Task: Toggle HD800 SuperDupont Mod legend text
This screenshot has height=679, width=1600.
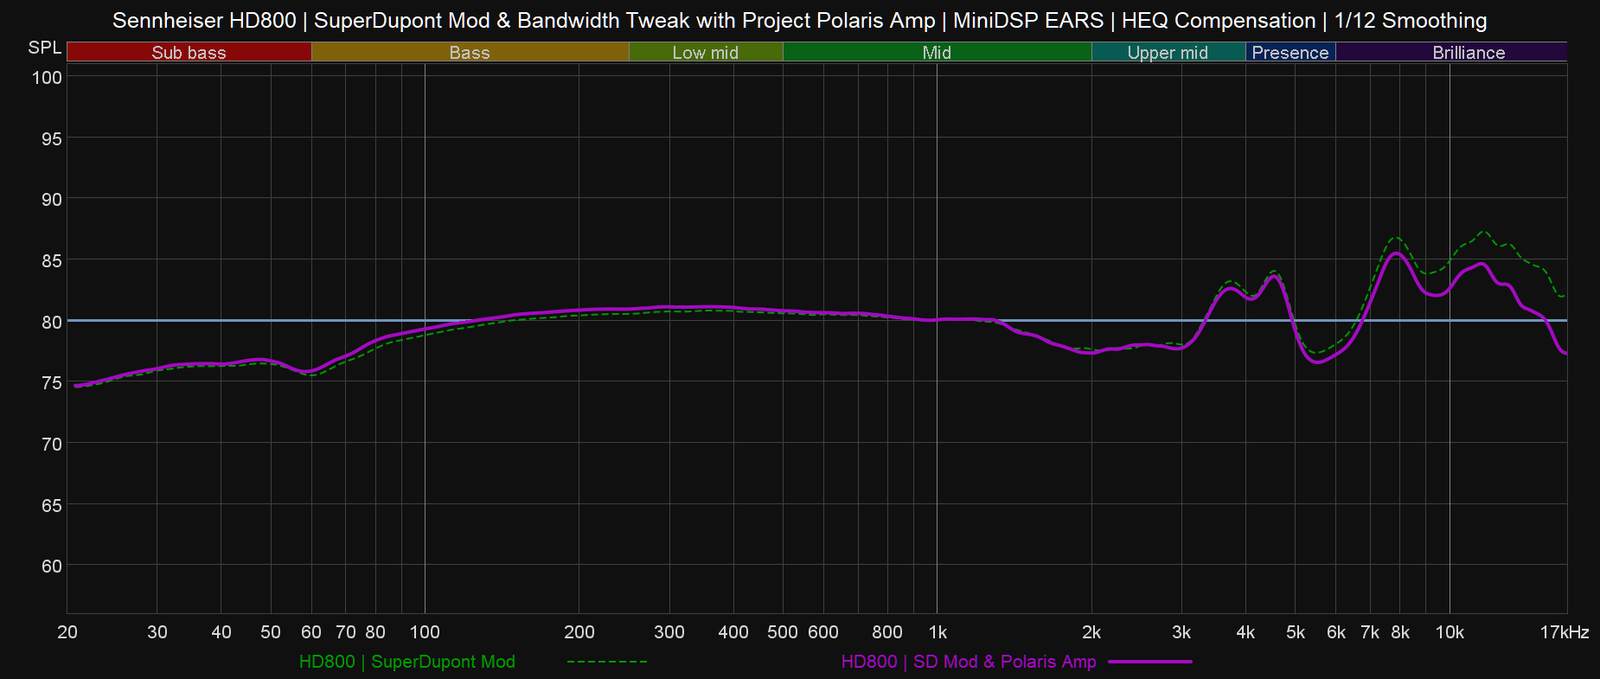Action: tap(407, 662)
